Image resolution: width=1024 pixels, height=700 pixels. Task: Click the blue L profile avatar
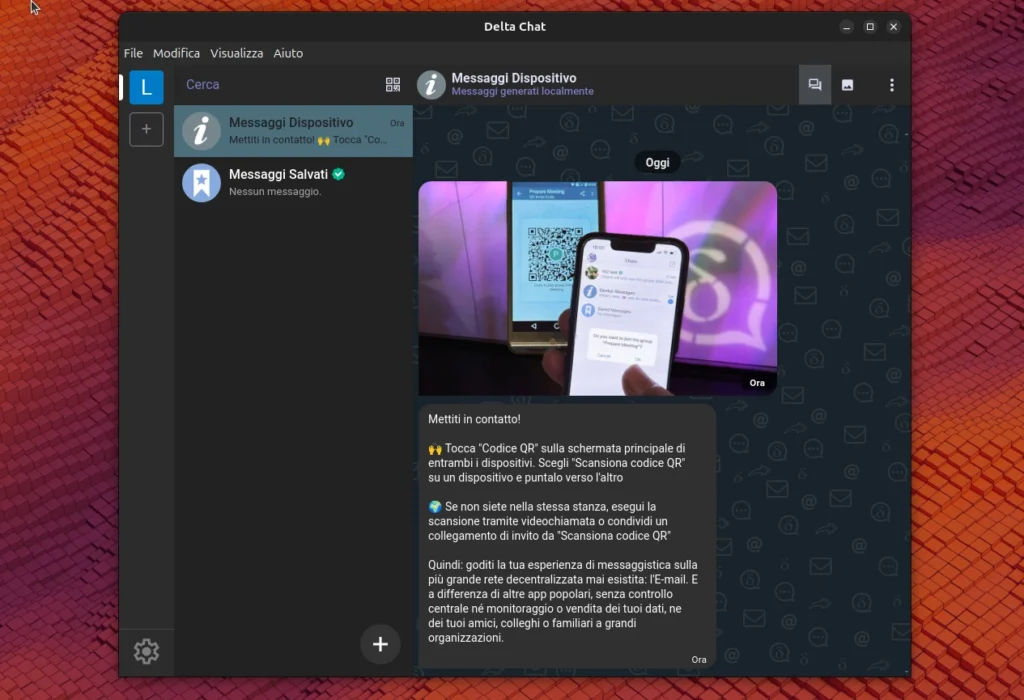pyautogui.click(x=146, y=87)
